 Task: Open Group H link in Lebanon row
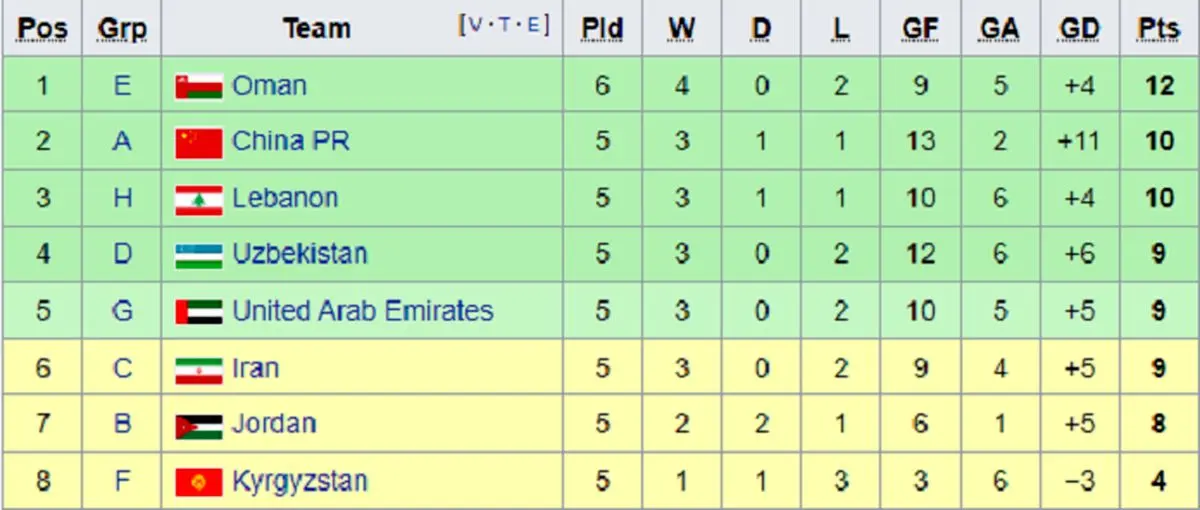coord(122,199)
